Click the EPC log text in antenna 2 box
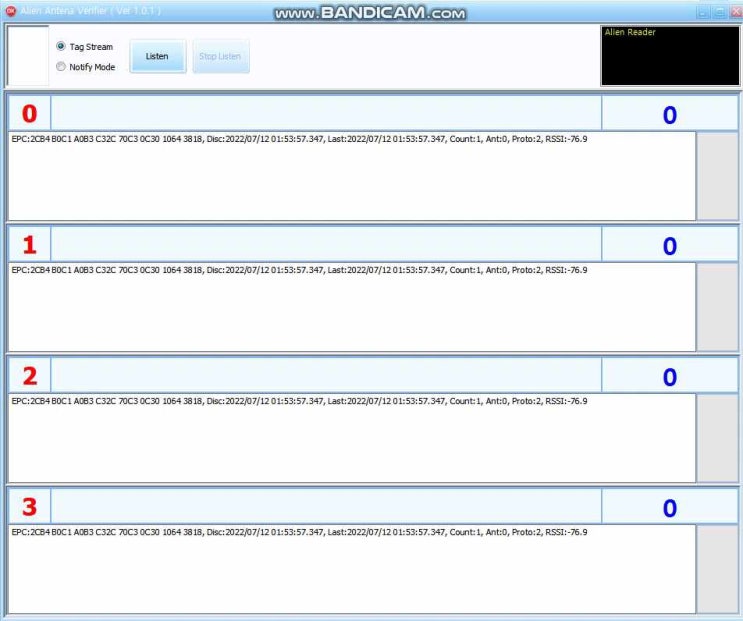 (299, 401)
